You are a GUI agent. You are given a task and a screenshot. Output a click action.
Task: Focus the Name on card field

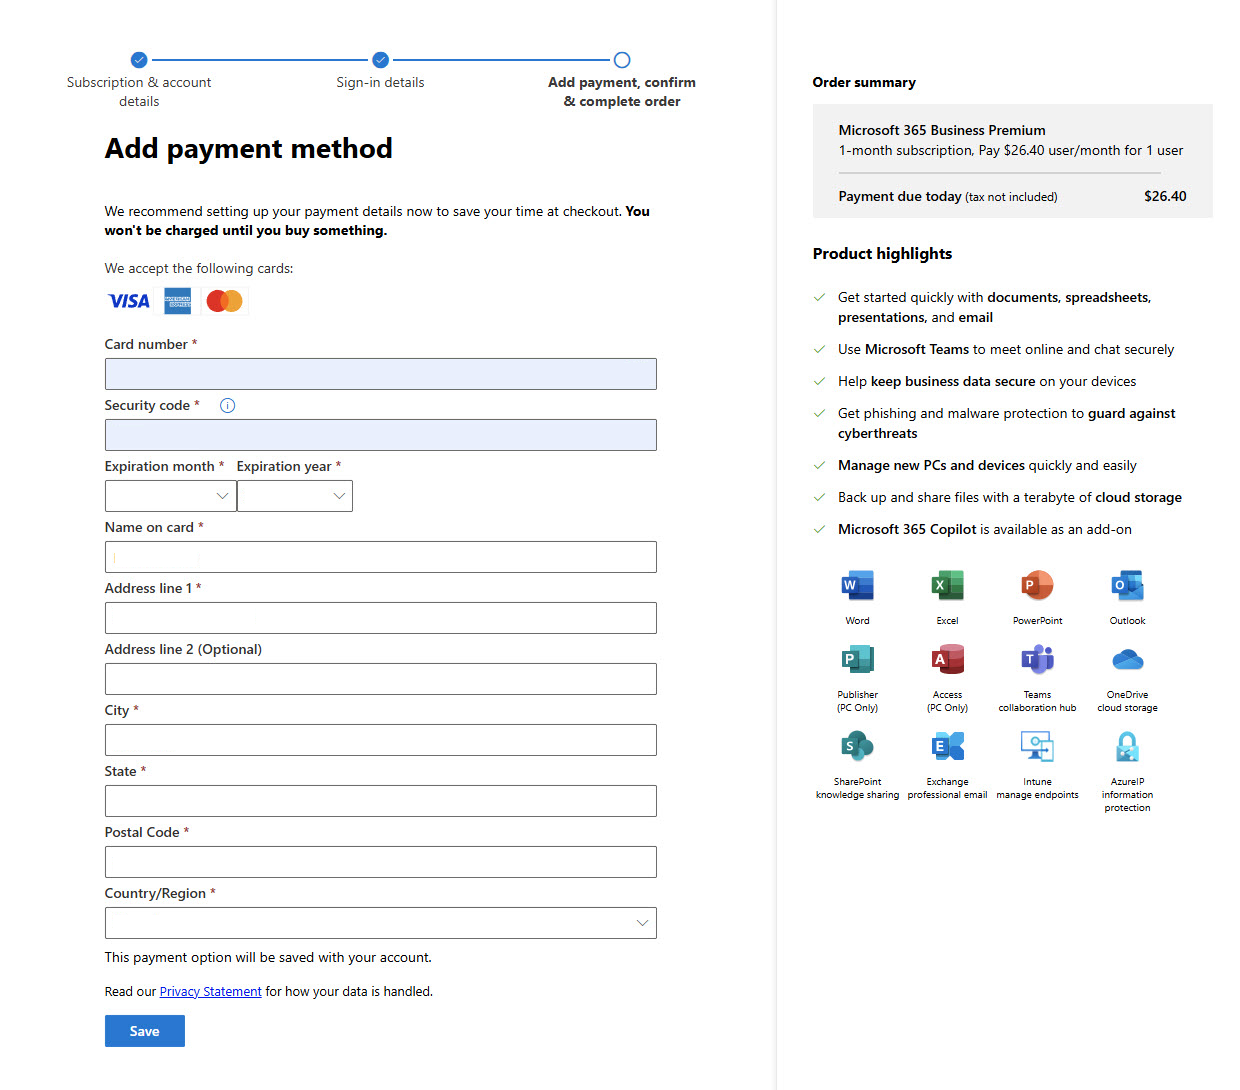380,557
